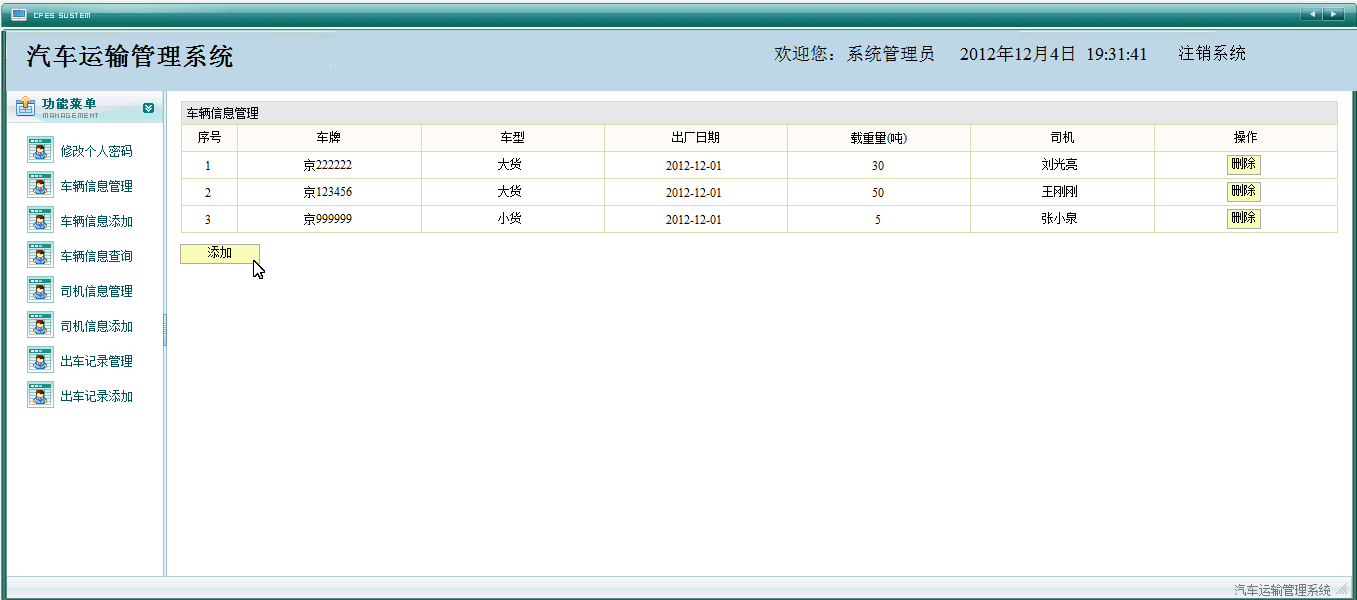This screenshot has width=1357, height=600.
Task: Click the 出厂日期 column header
Action: 695,138
